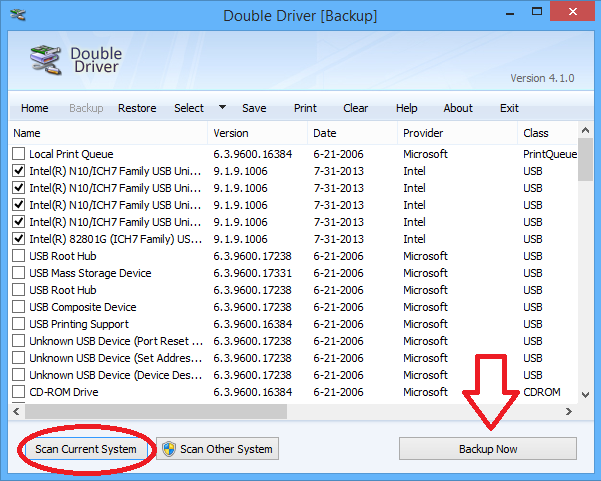Check the Local Print Queue checkbox
The width and height of the screenshot is (601, 481).
click(x=18, y=154)
